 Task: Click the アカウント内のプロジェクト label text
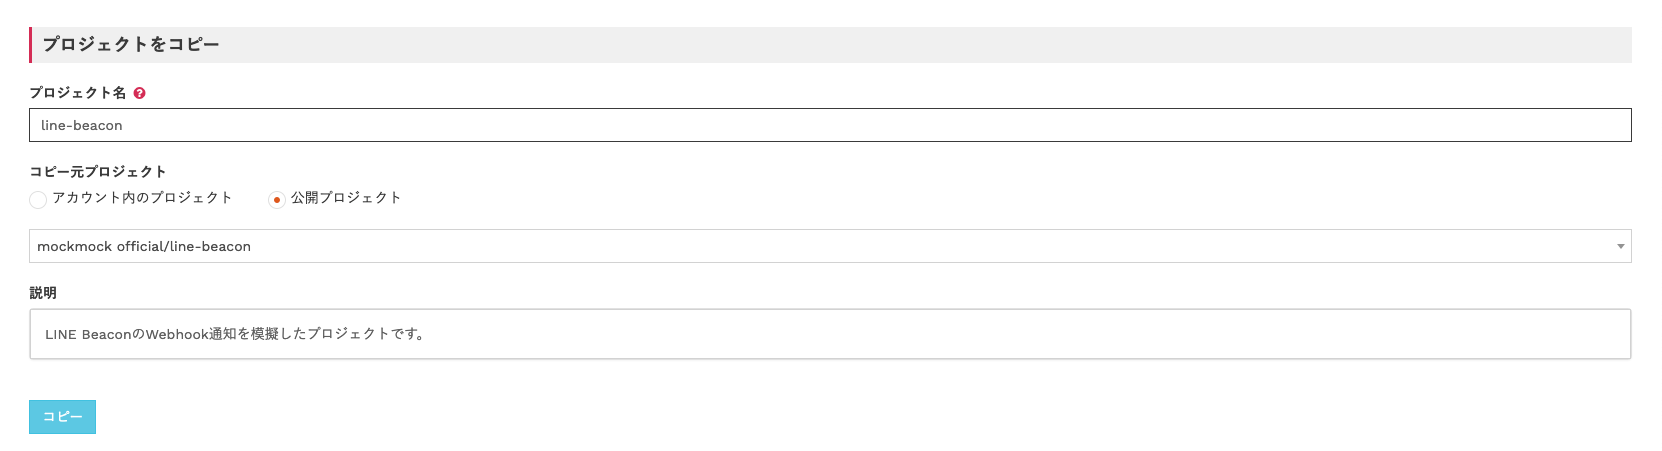(142, 198)
